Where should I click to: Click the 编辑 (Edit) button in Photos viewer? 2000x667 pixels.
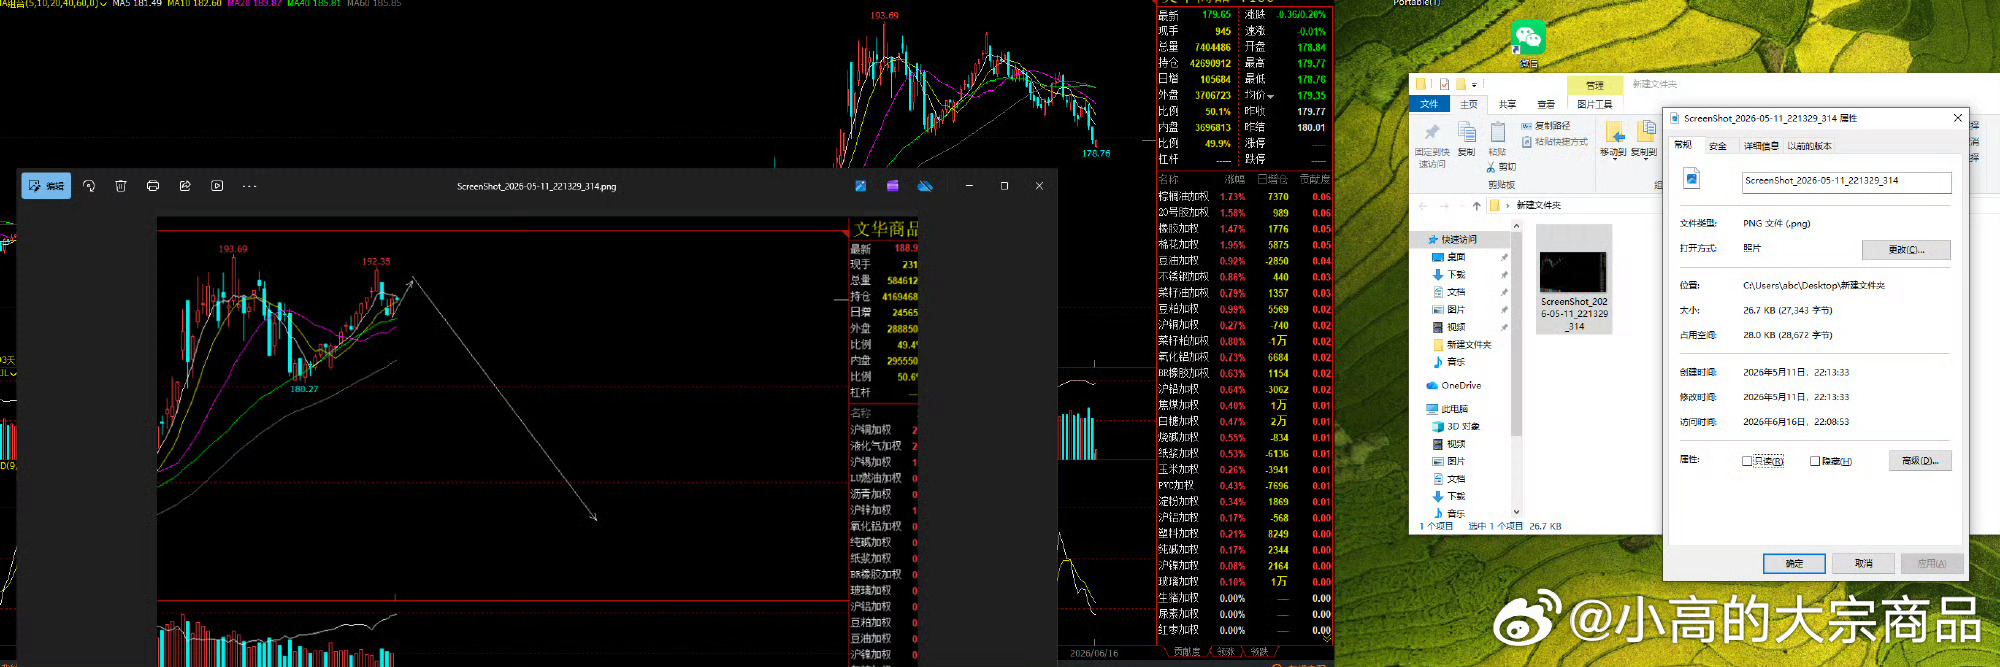[46, 186]
